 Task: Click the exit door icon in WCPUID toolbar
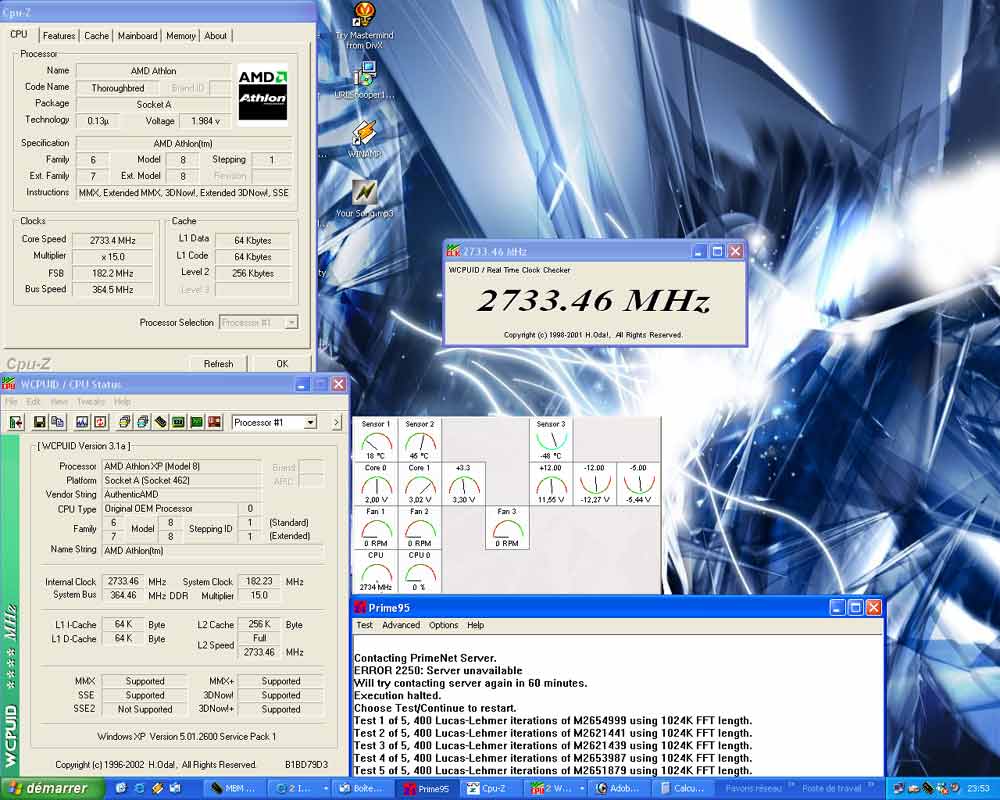click(16, 422)
